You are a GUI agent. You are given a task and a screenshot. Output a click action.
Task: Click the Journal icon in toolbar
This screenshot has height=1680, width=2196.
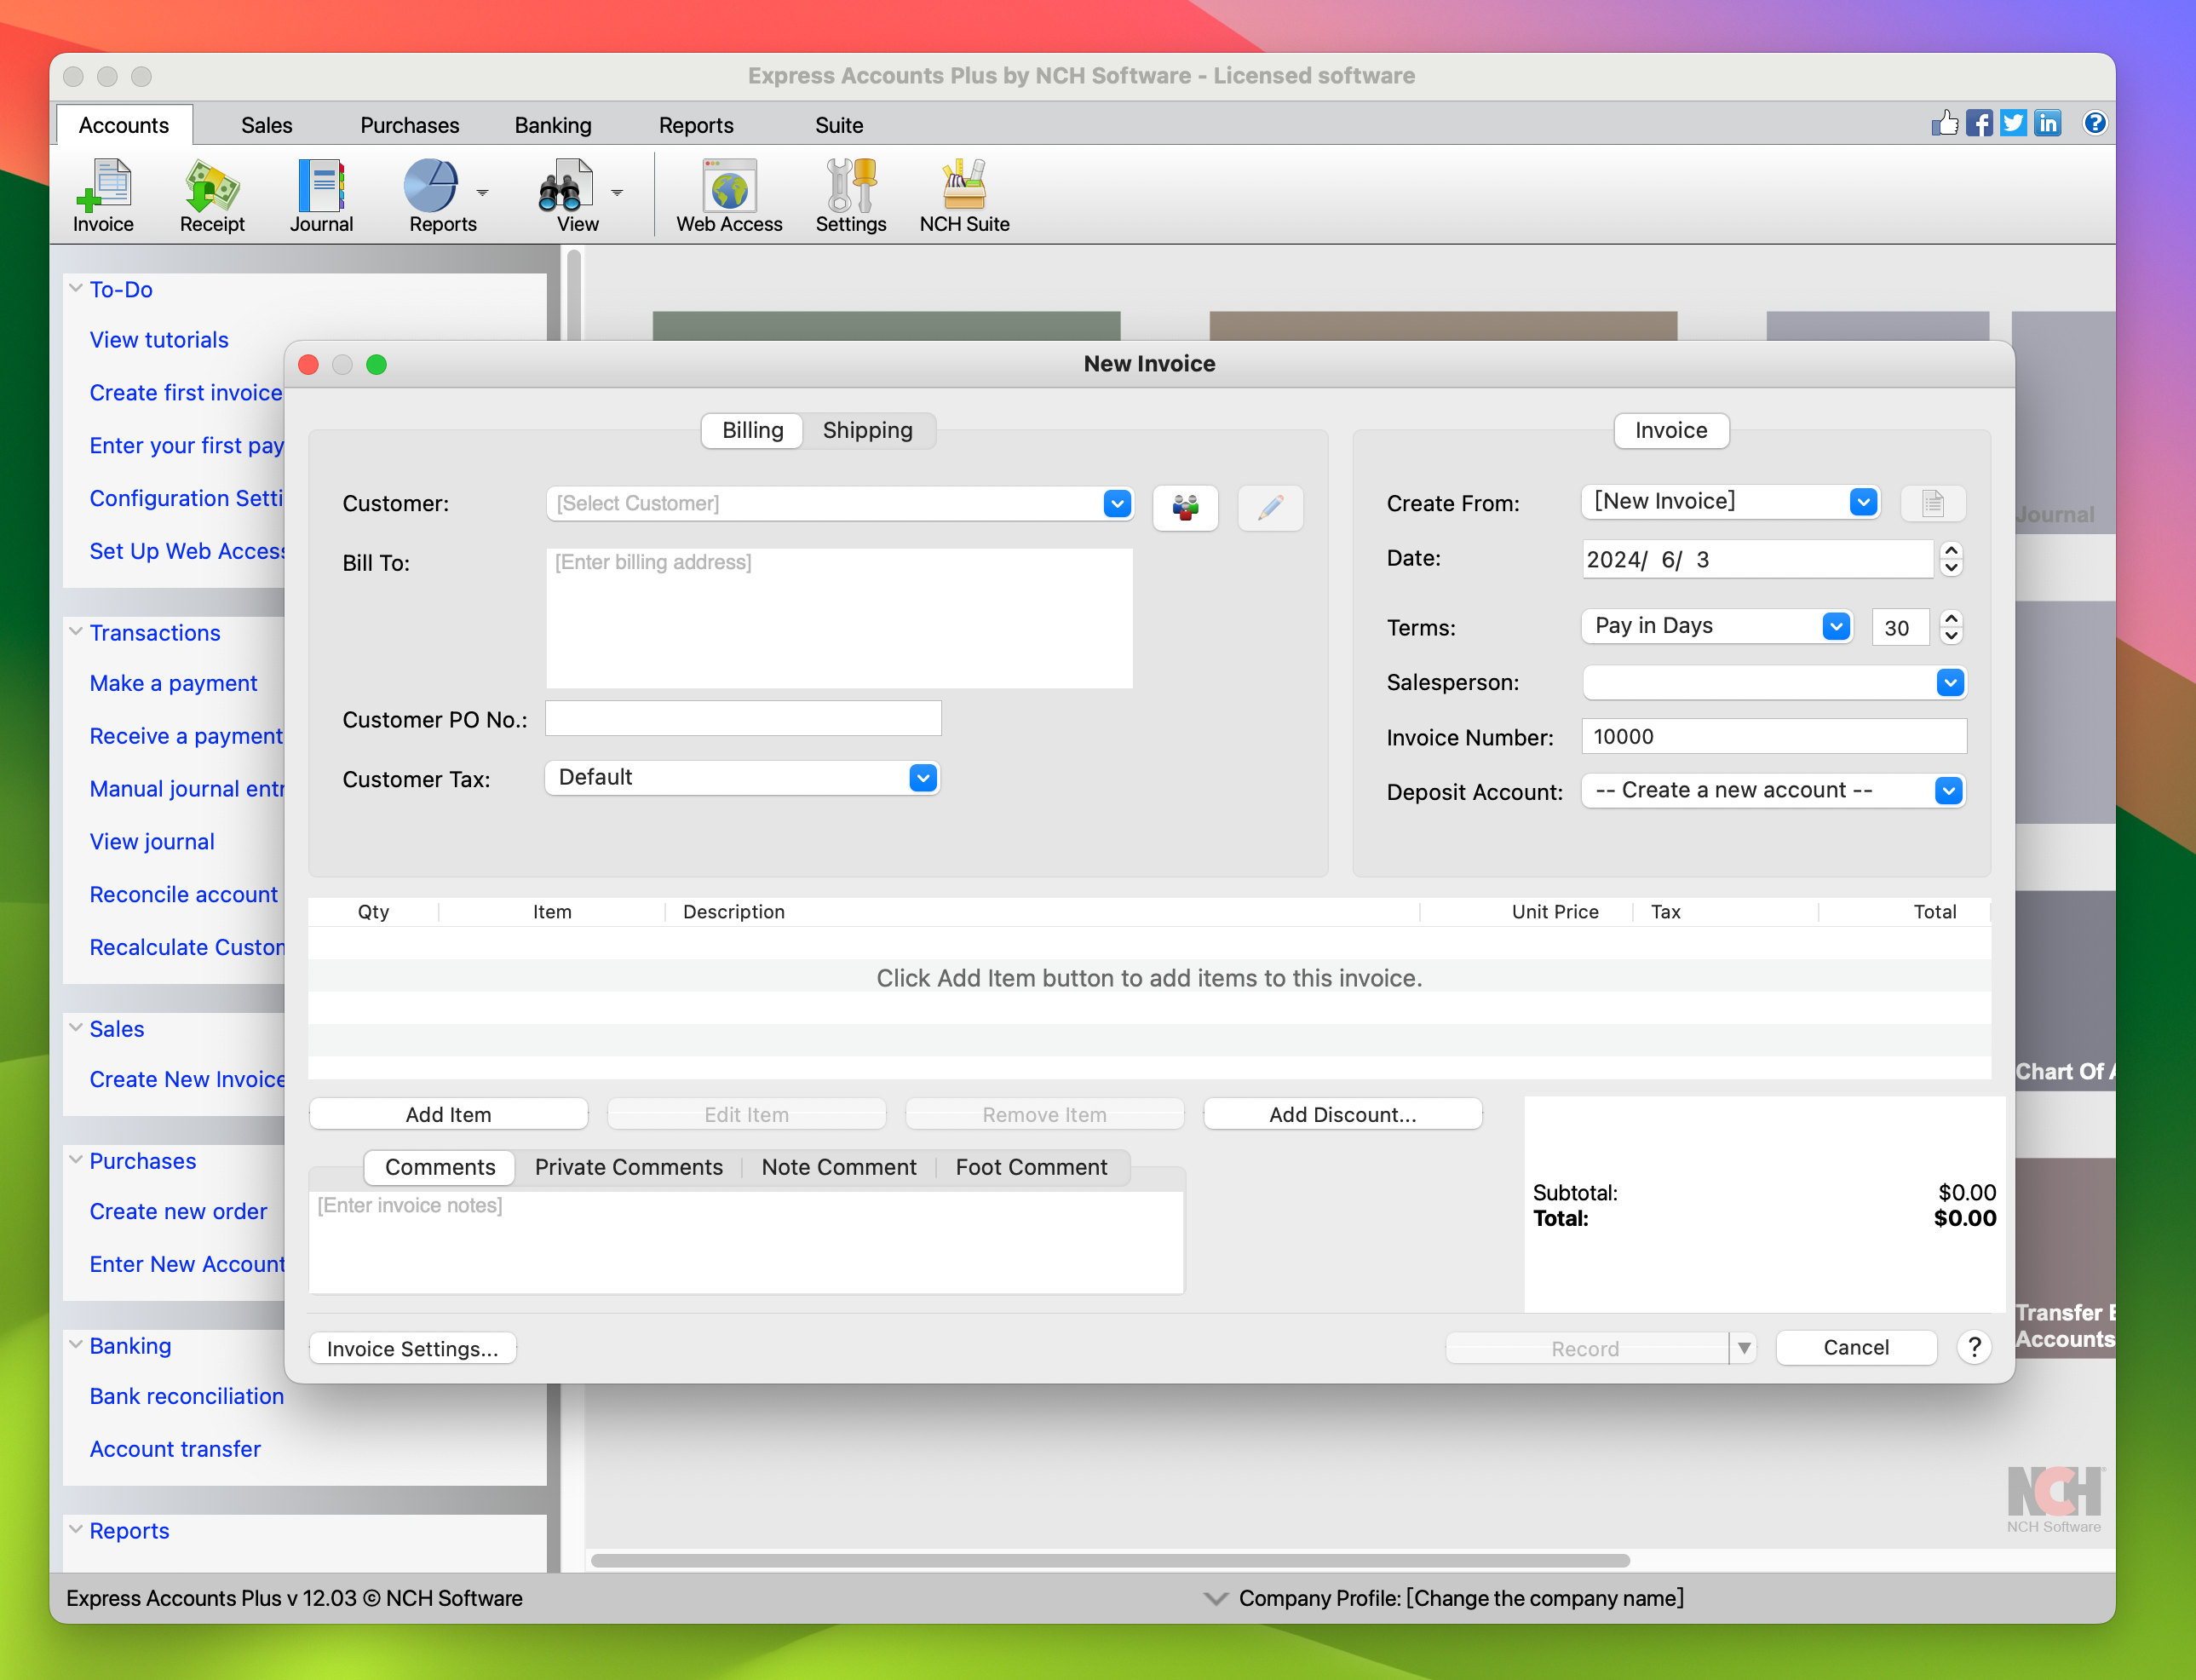321,196
